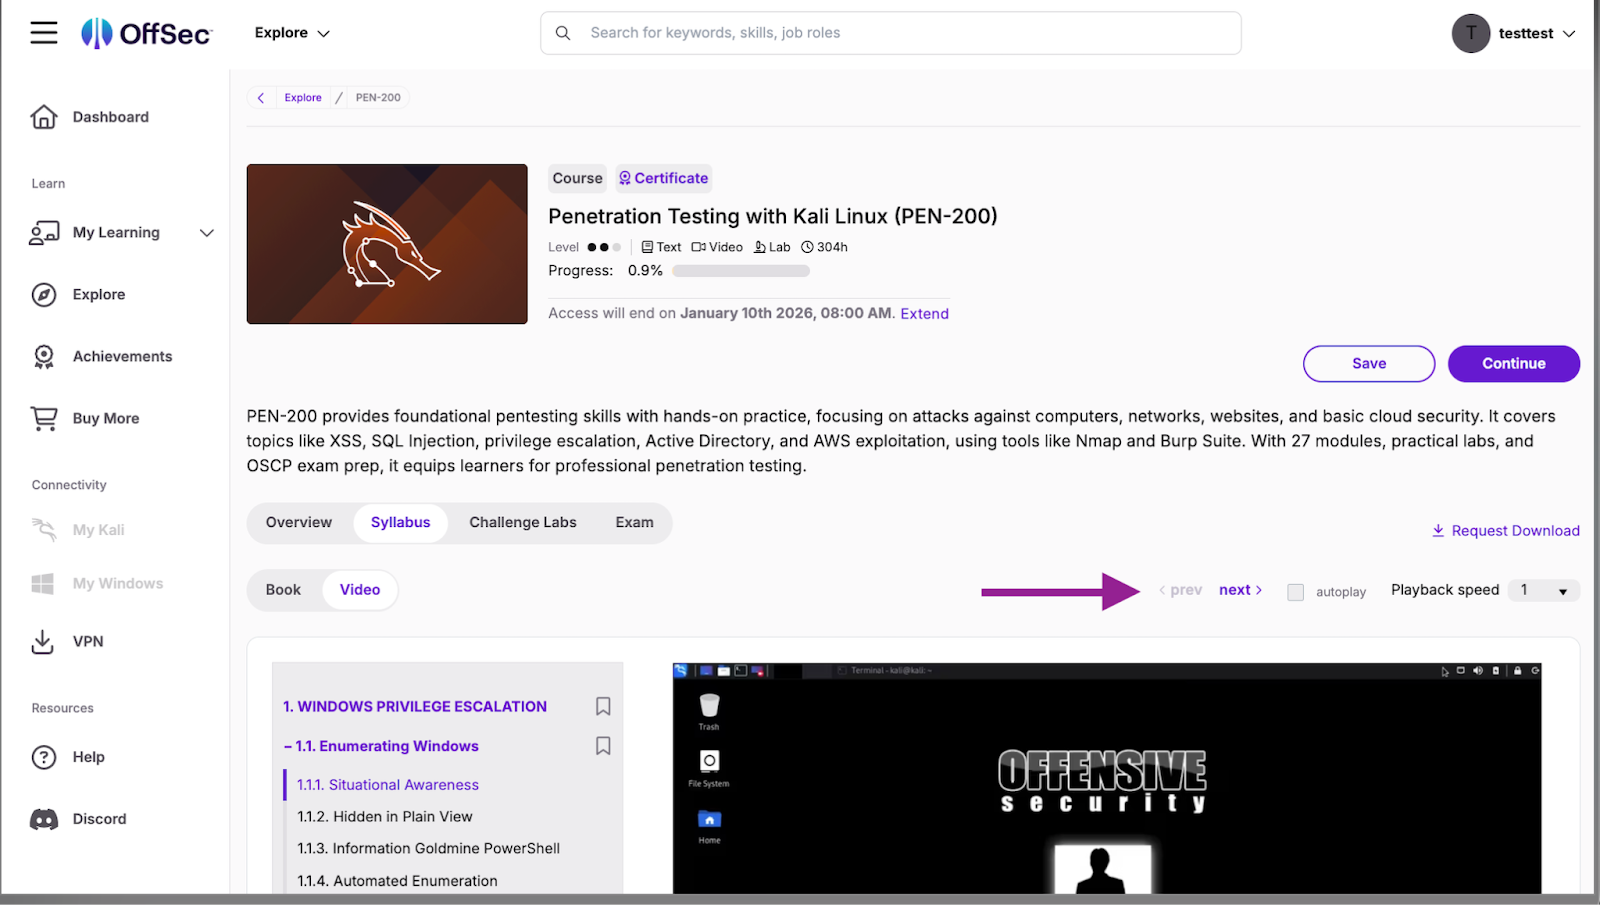
Task: Click the File System icon in video
Action: (x=709, y=761)
